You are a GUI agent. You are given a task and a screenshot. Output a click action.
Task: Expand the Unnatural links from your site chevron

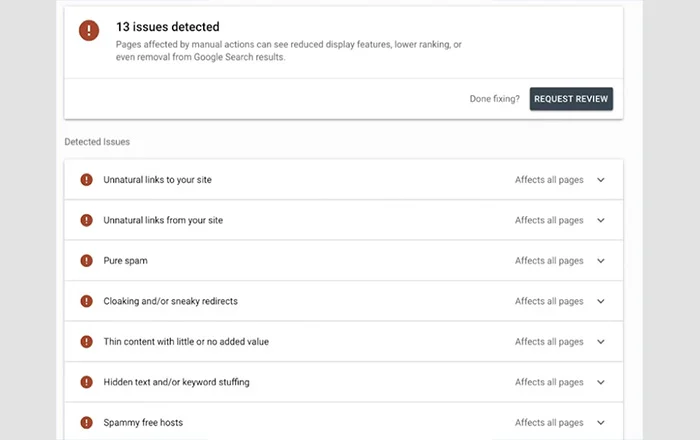coord(601,220)
